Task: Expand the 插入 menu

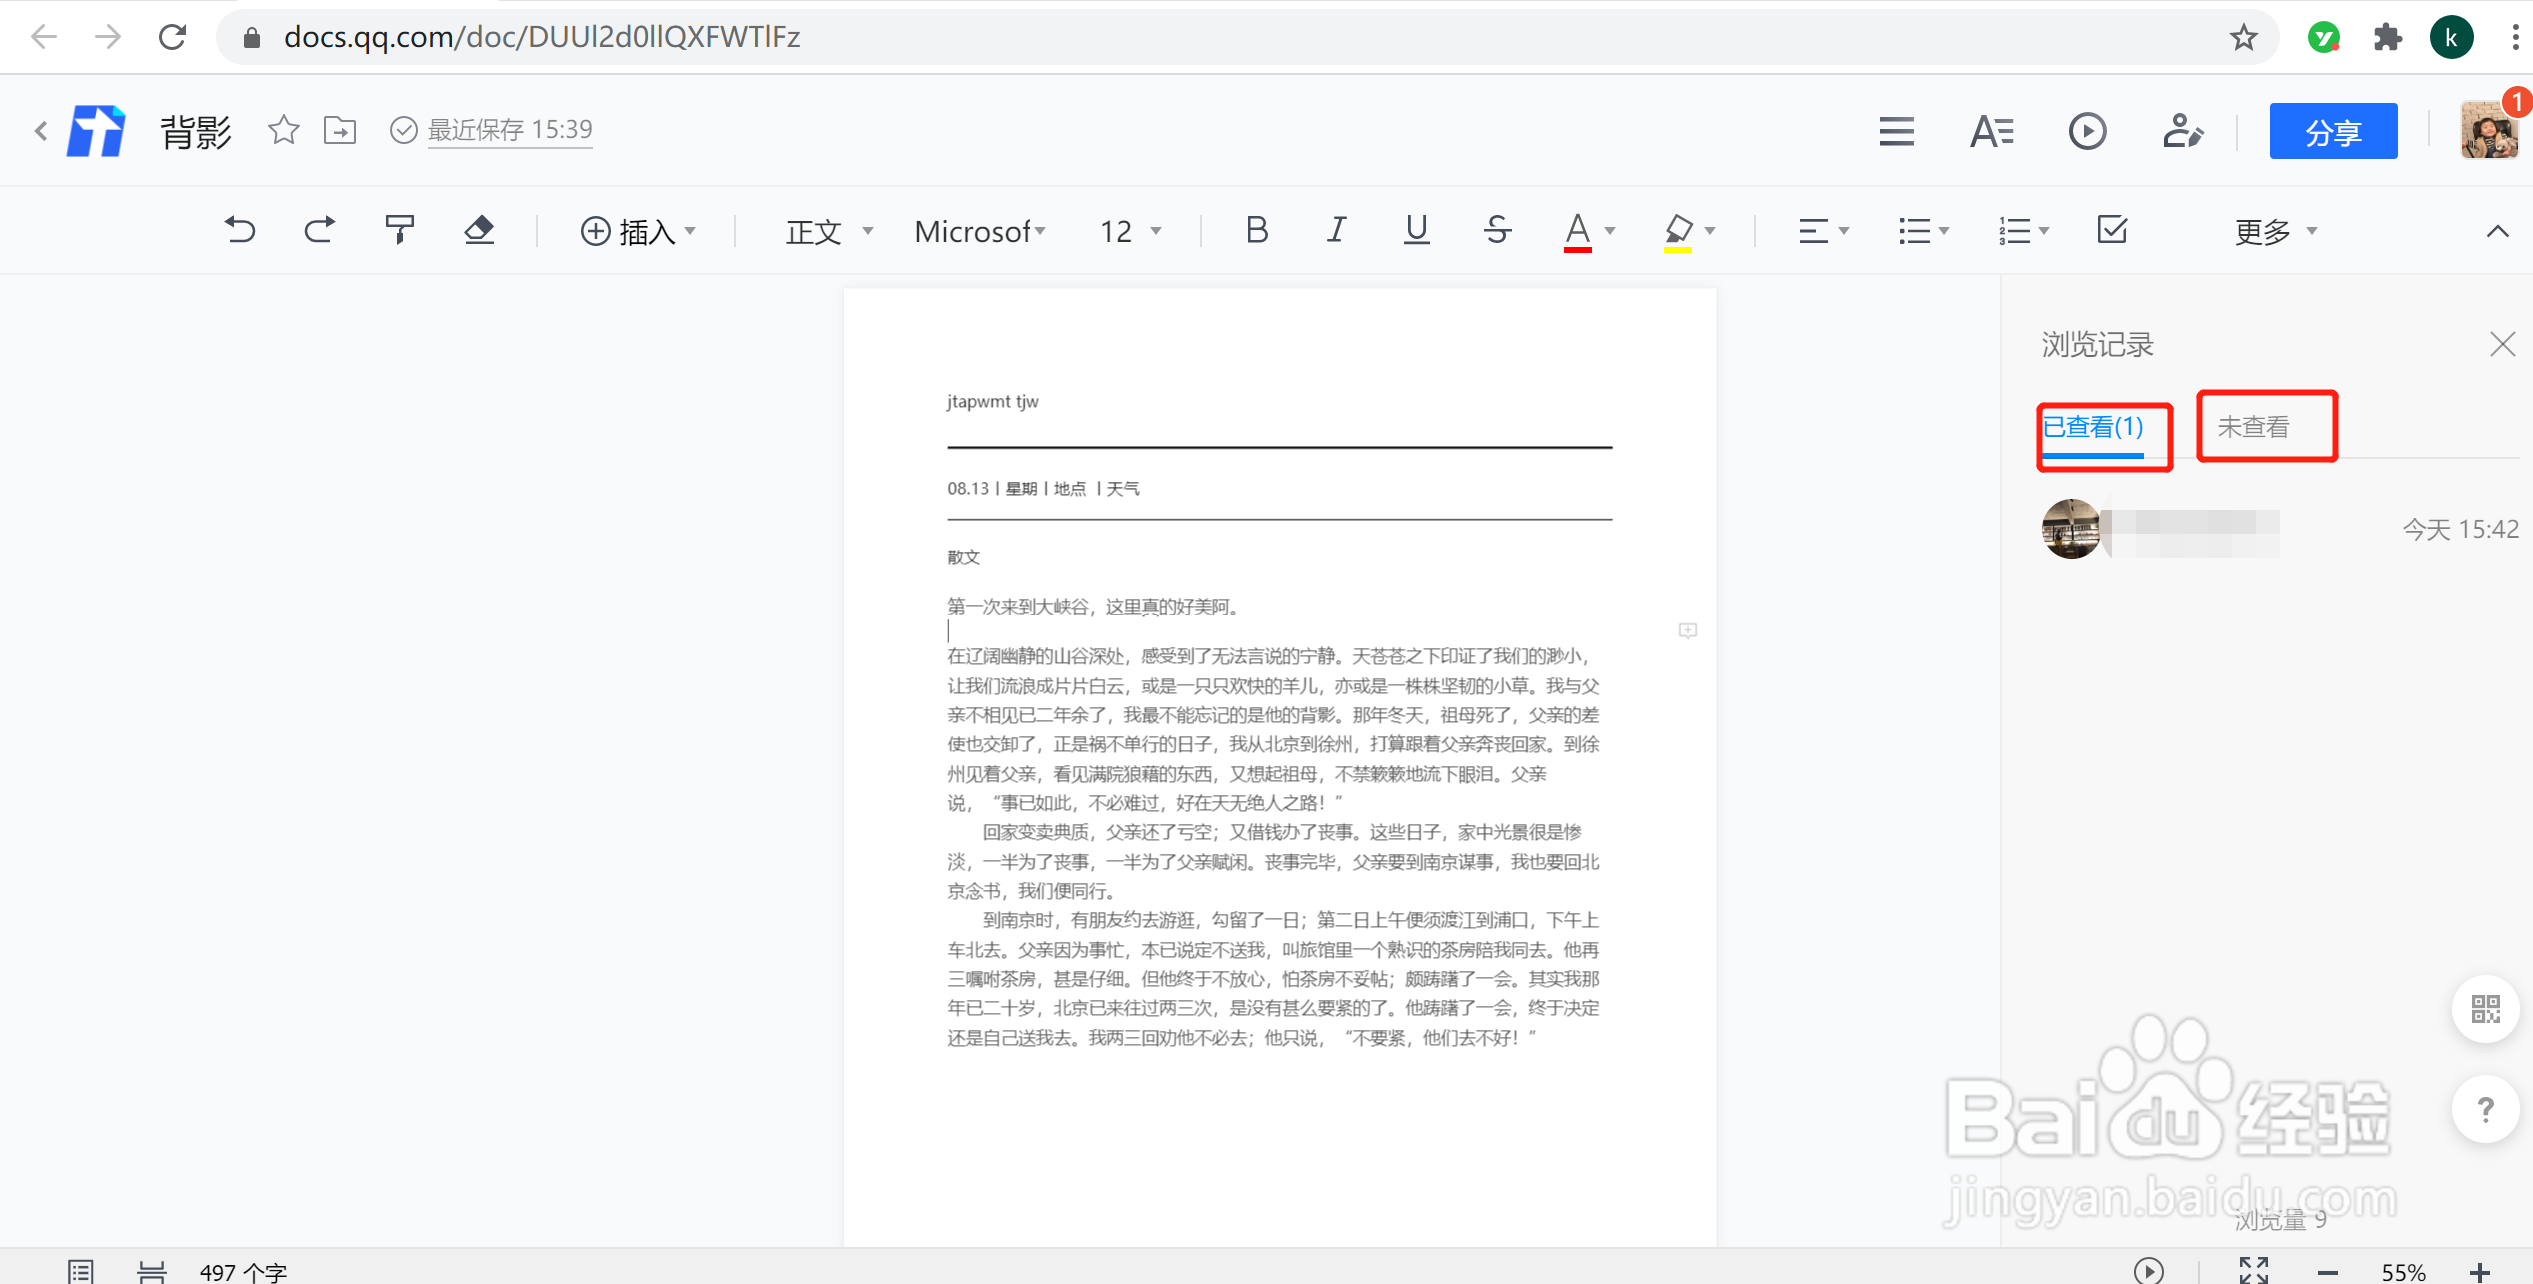Action: click(x=638, y=230)
